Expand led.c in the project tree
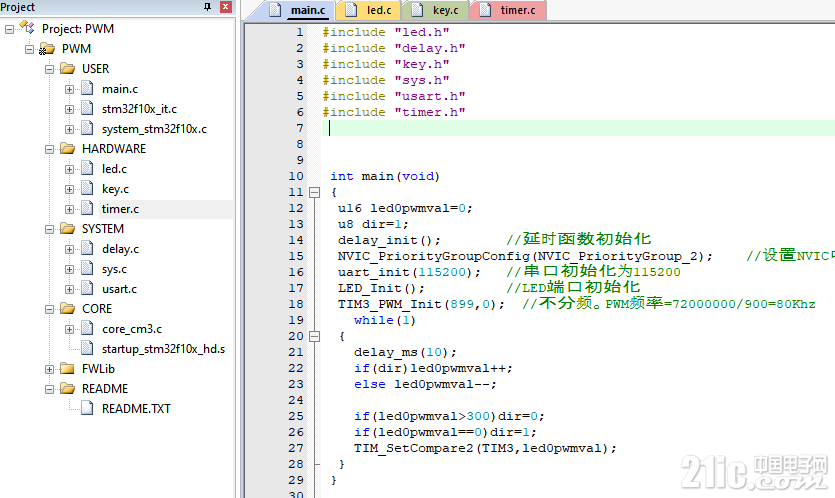The height and width of the screenshot is (498, 835). pos(69,169)
